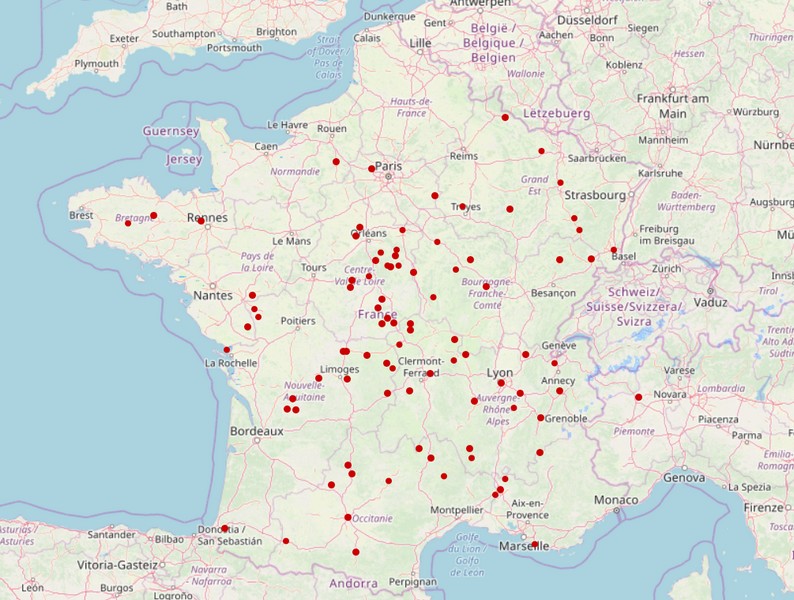Click the Bordeaux city label
794x600 pixels.
point(257,431)
